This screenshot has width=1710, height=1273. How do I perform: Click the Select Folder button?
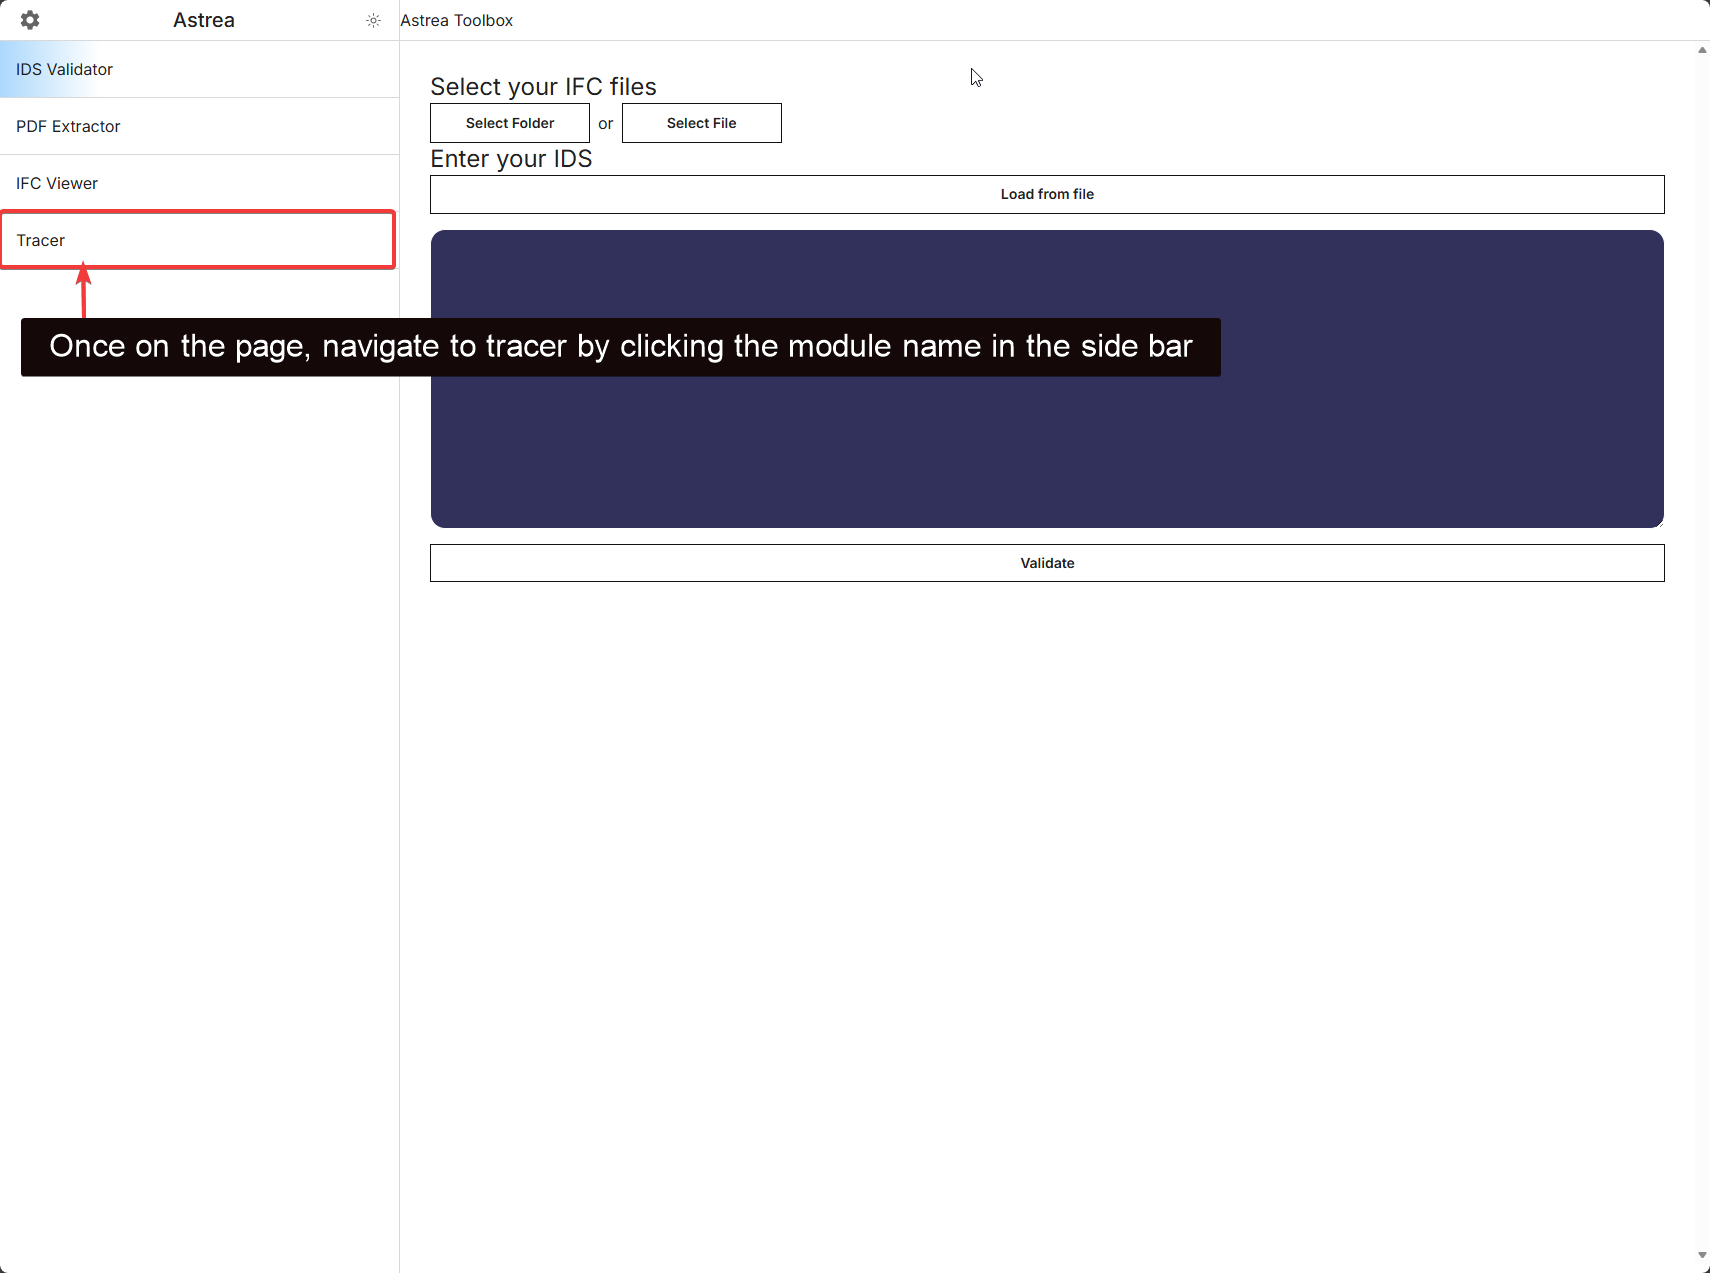point(509,123)
